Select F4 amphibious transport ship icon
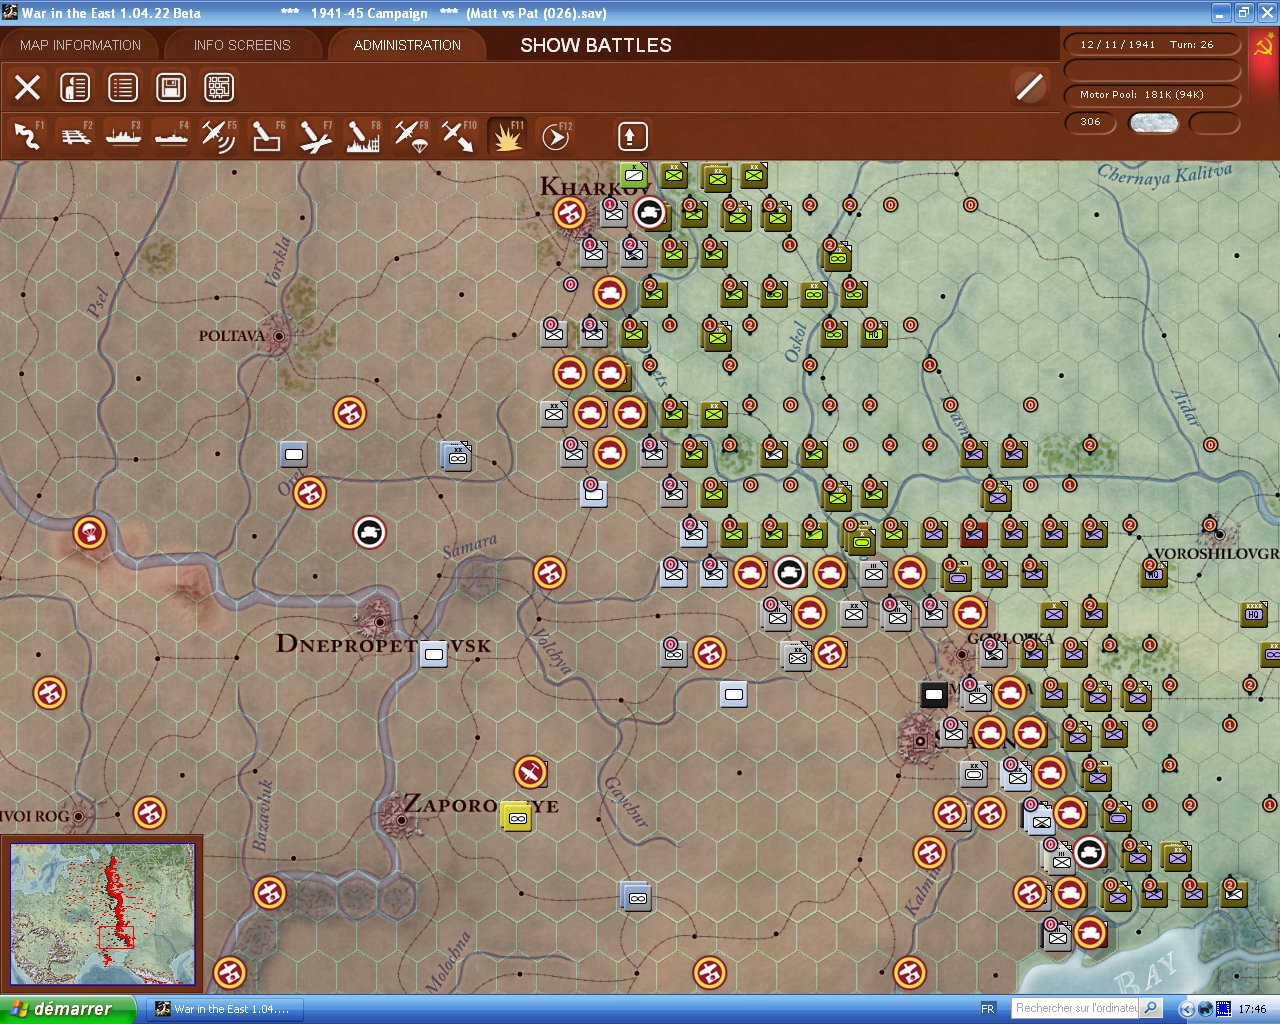 tap(172, 136)
